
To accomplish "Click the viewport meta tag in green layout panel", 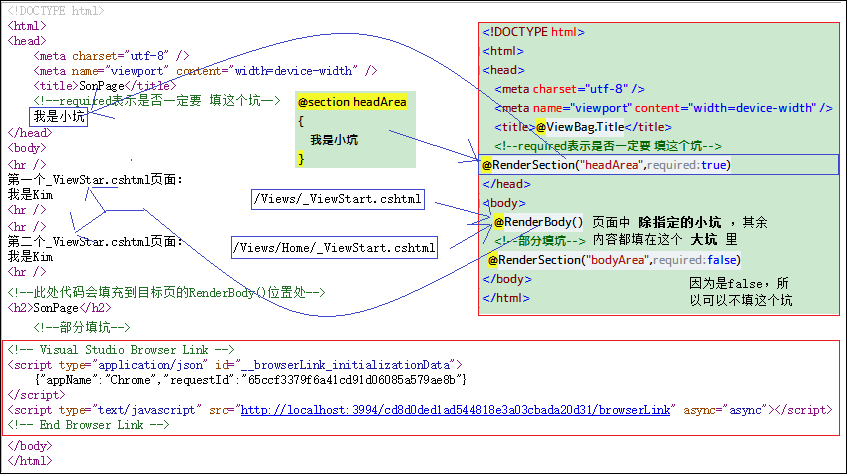I will [663, 108].
